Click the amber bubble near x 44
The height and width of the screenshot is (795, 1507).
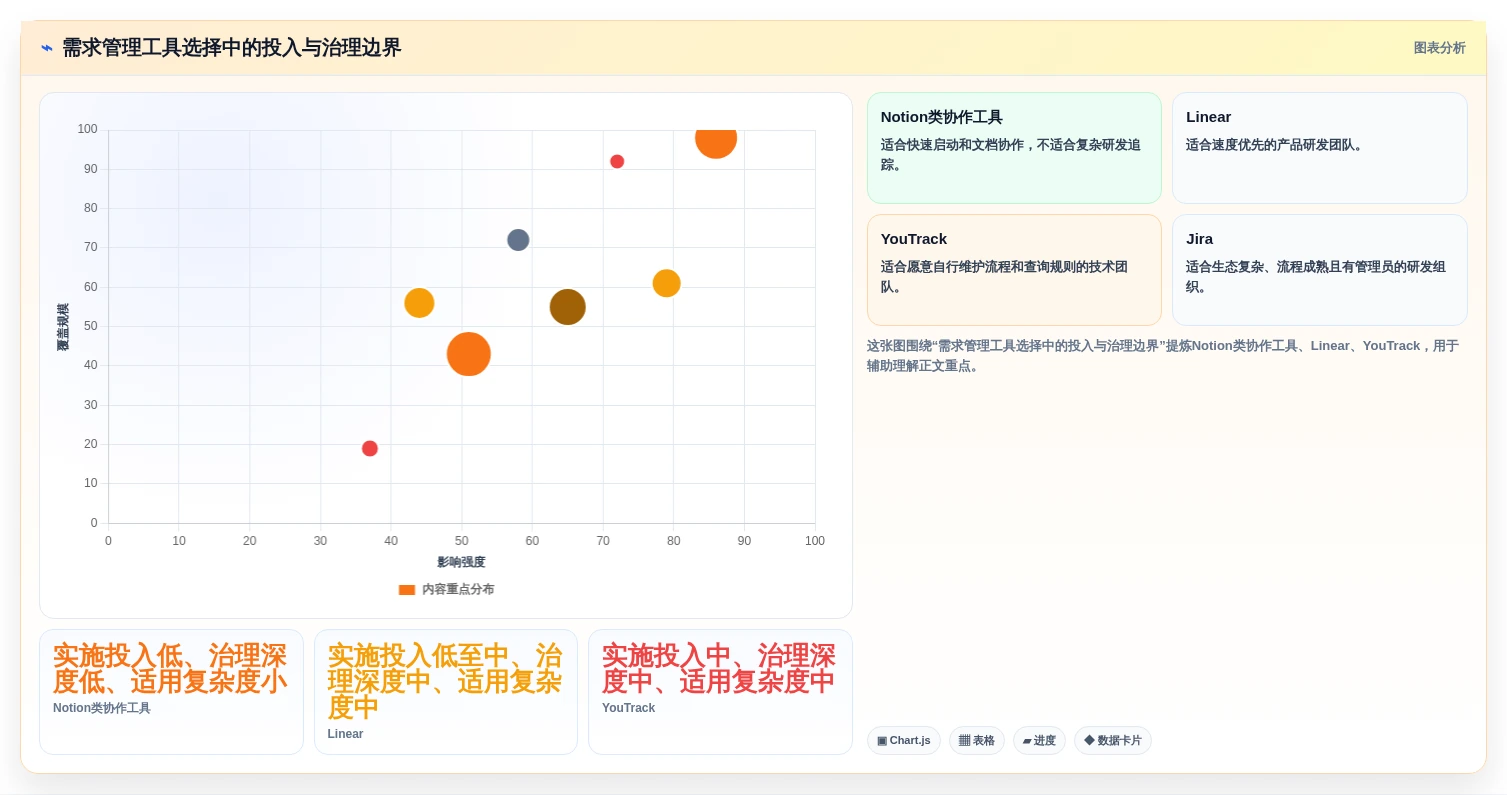[419, 303]
